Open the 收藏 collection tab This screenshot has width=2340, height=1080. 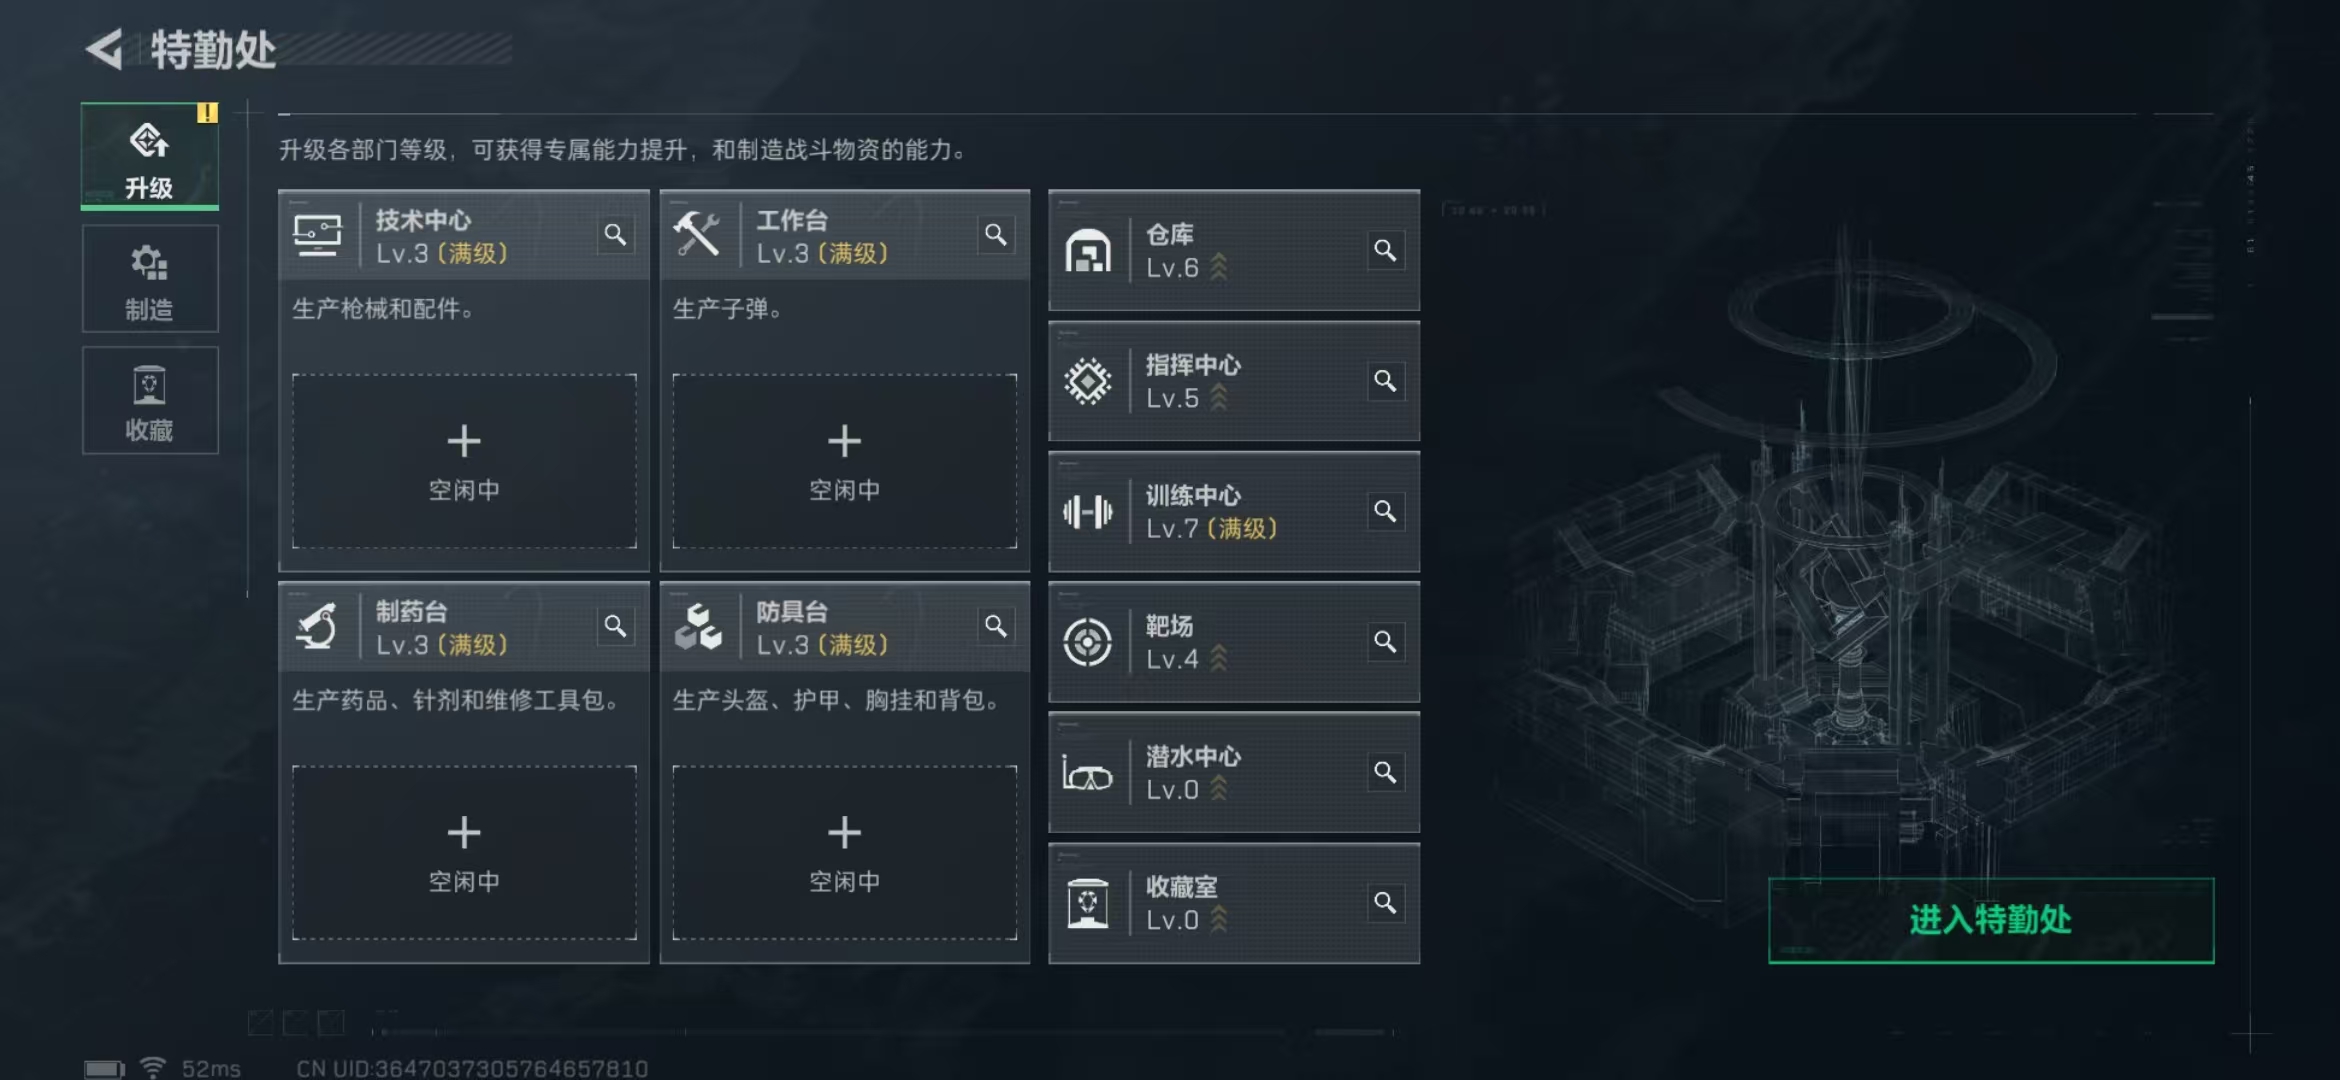coord(150,401)
